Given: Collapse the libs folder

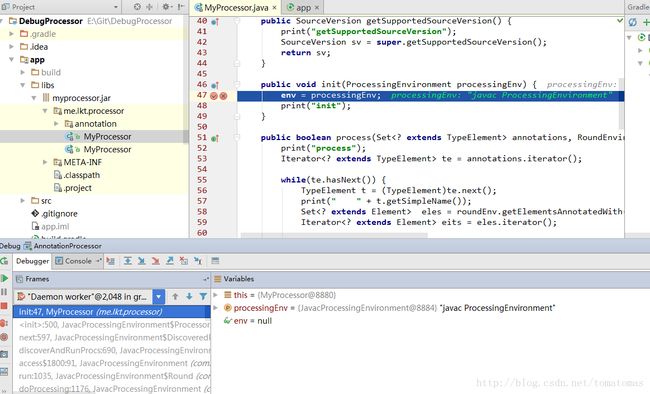Looking at the screenshot, I should pyautogui.click(x=23, y=85).
